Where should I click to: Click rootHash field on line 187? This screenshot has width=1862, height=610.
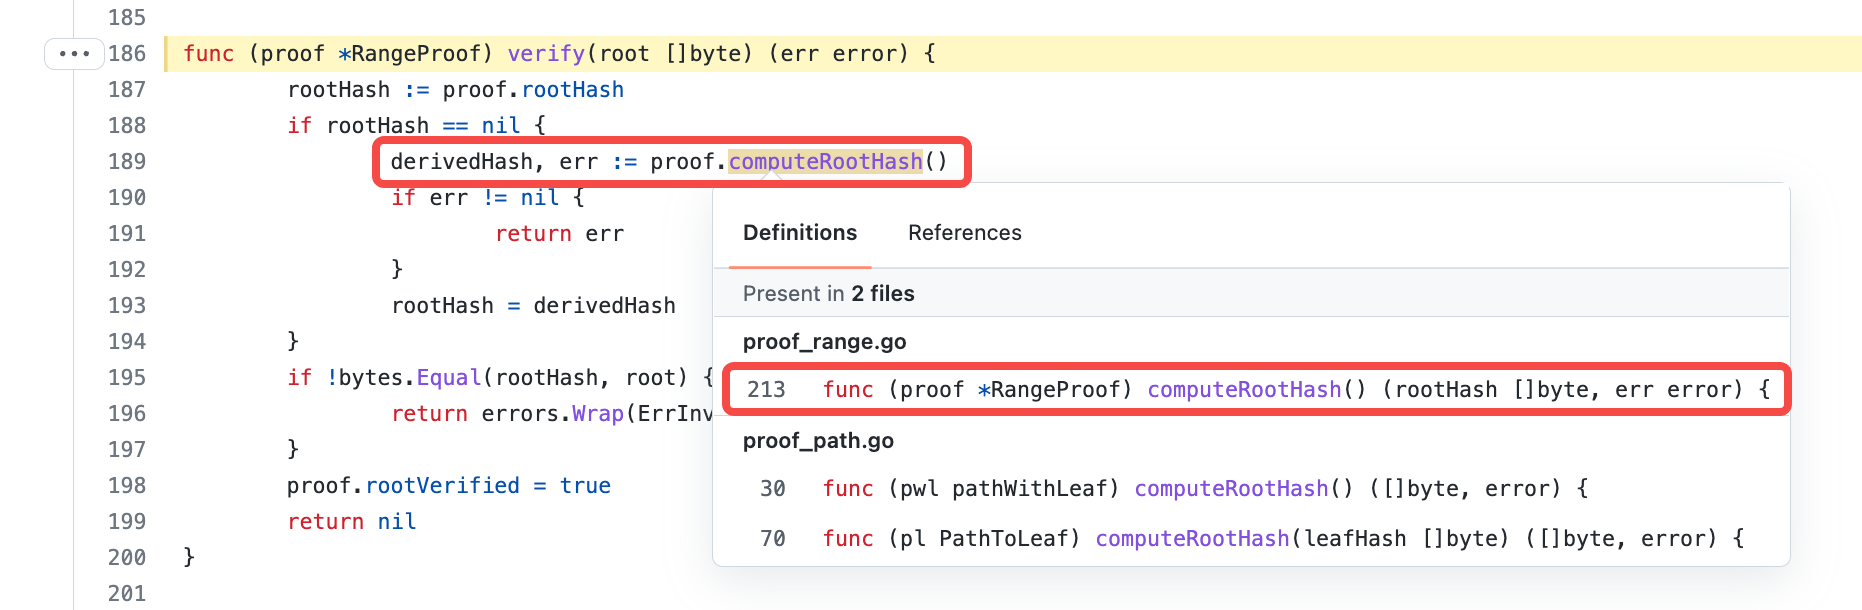click(x=572, y=90)
